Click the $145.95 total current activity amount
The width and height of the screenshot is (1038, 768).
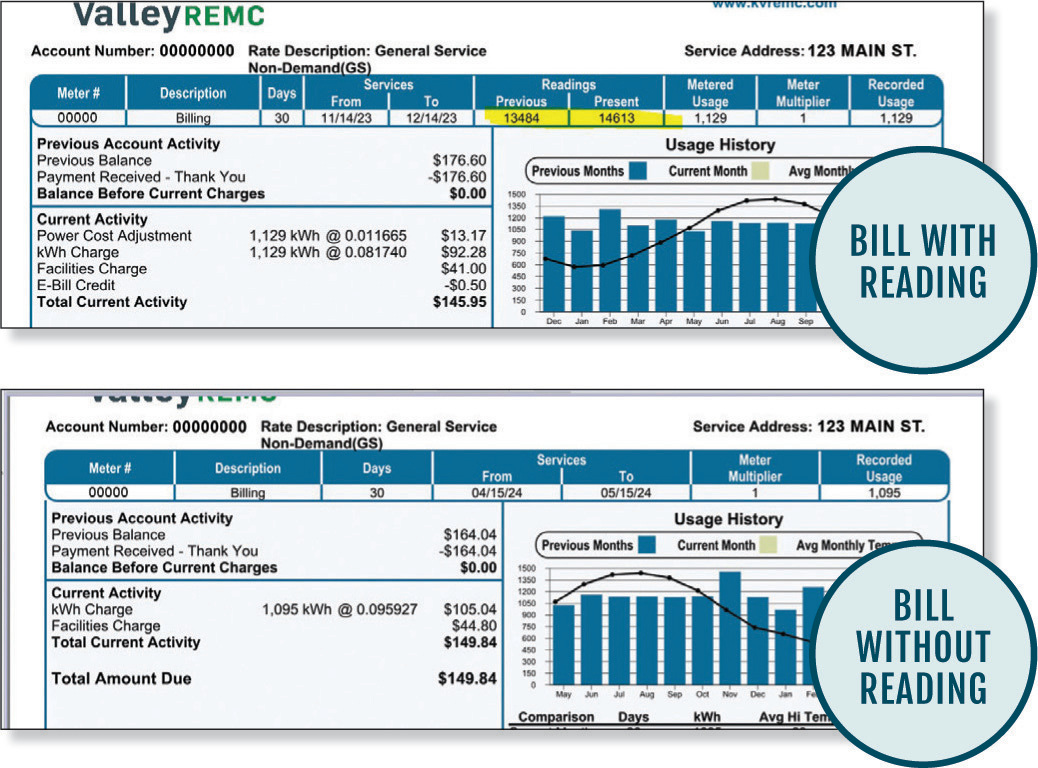[462, 301]
